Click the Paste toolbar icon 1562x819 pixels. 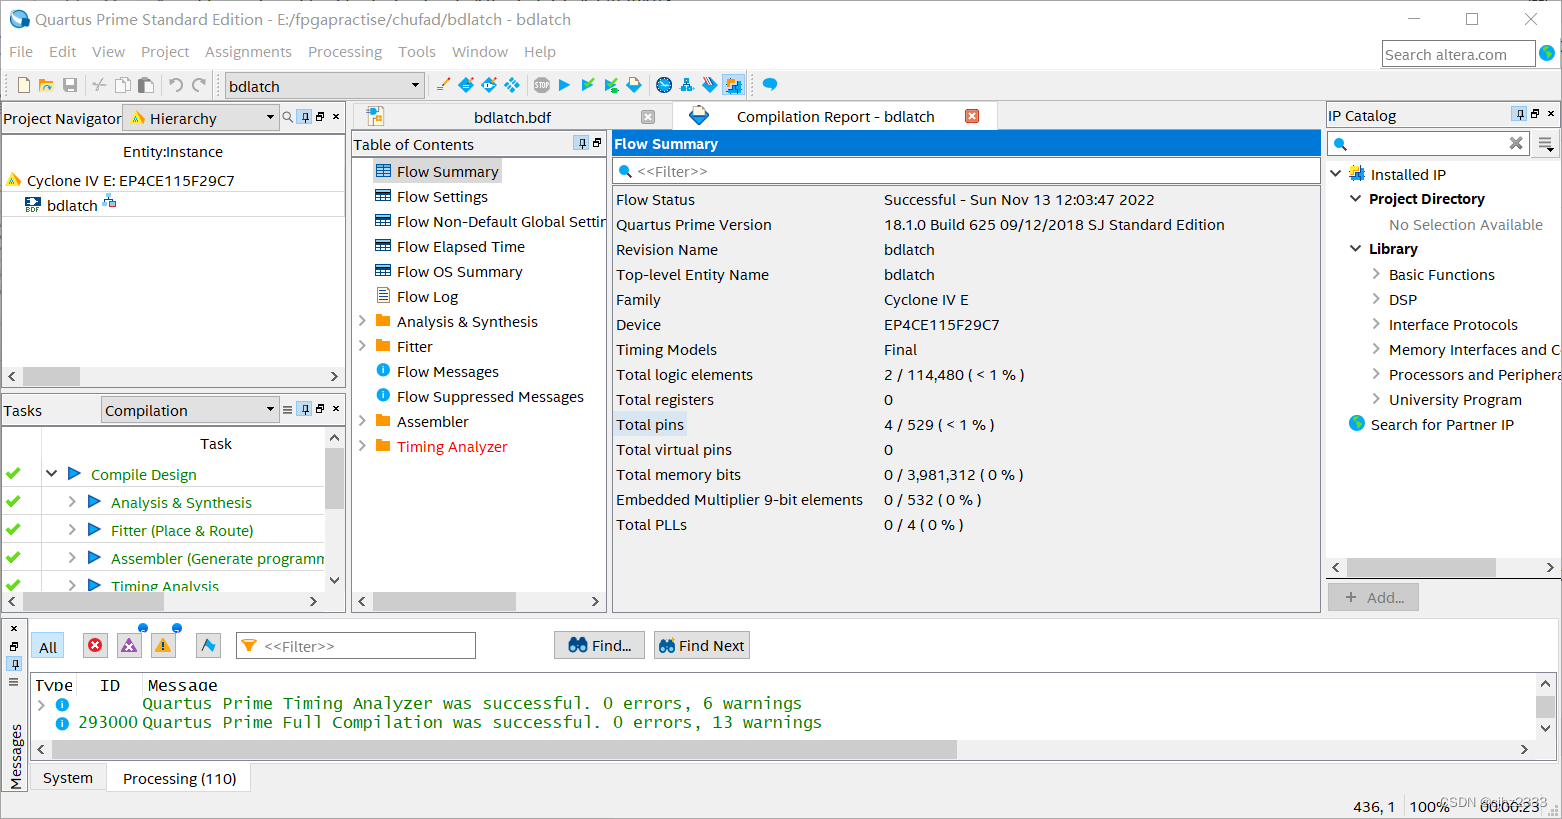[x=146, y=85]
